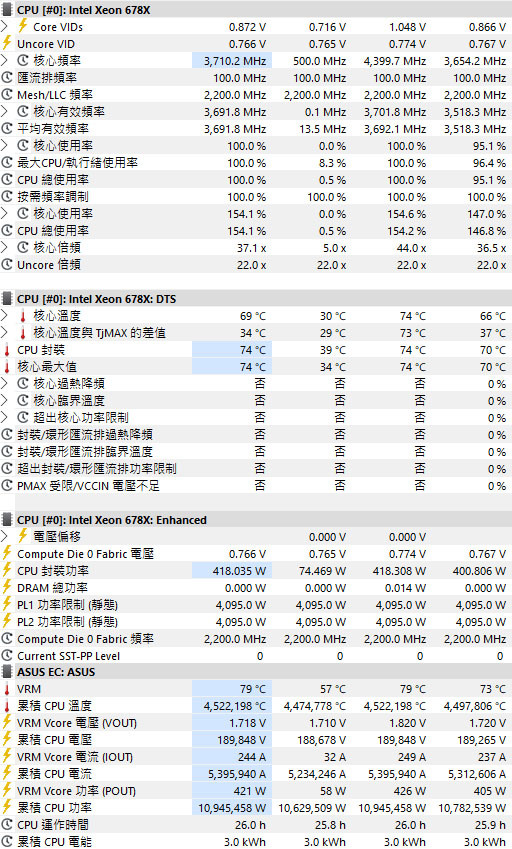Click the clock icon of Current SST-PP Level
This screenshot has height=849, width=512.
tap(7, 656)
